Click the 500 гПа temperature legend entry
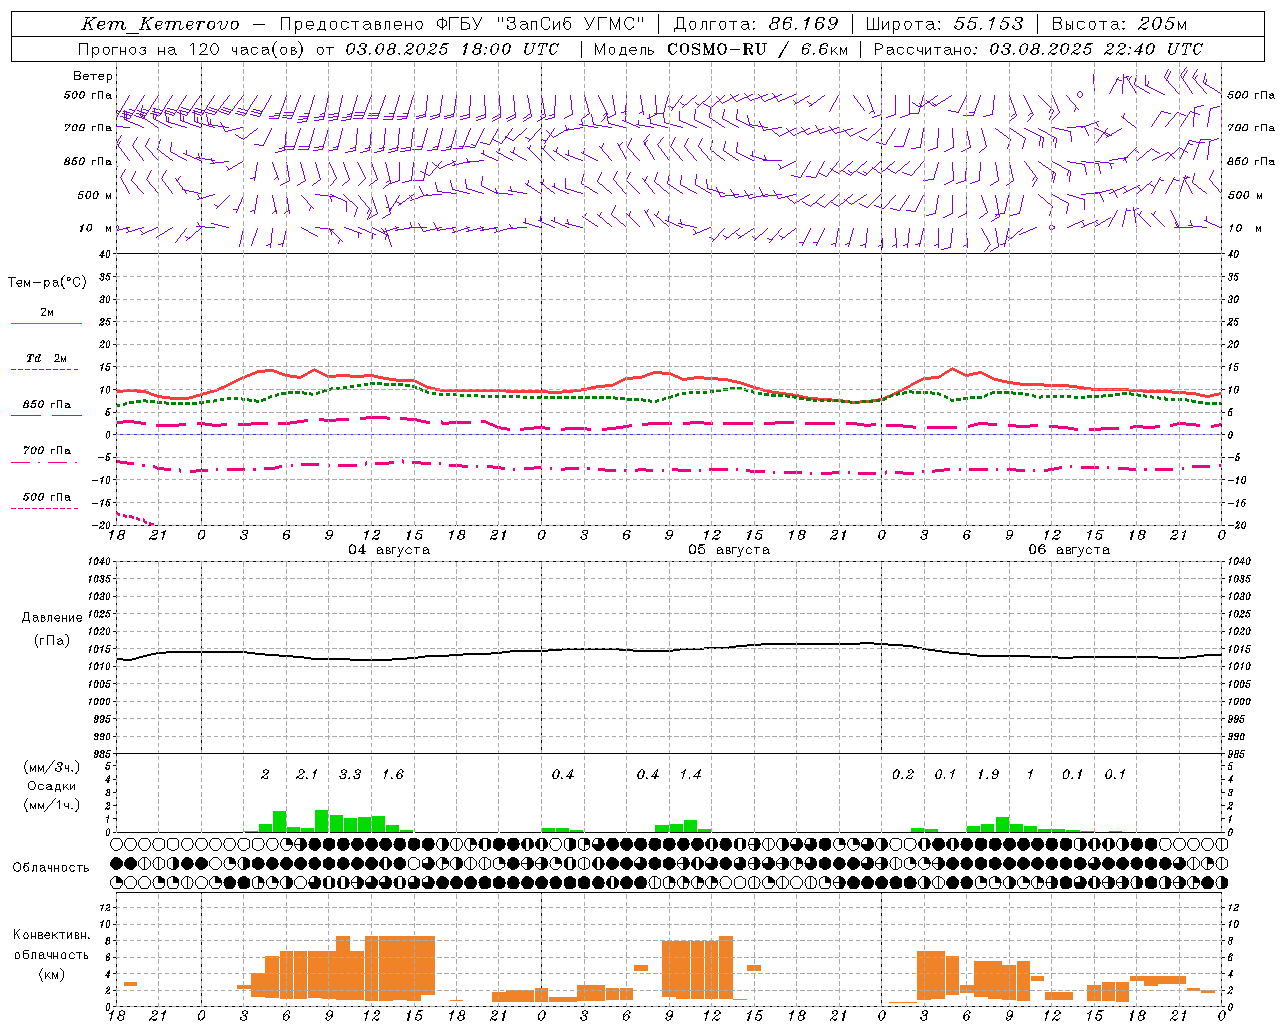 [46, 501]
